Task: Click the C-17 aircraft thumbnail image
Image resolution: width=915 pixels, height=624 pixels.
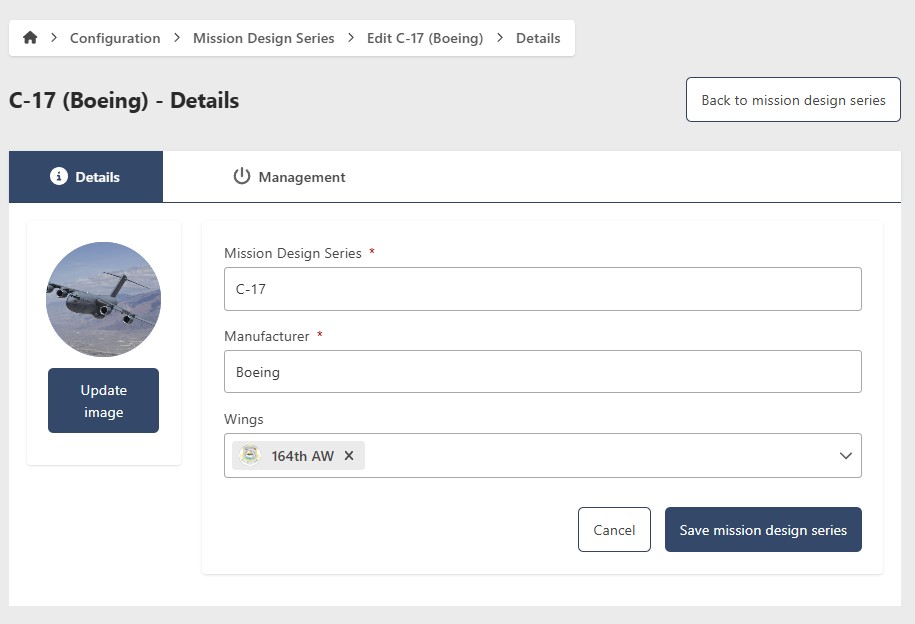Action: pos(103,299)
